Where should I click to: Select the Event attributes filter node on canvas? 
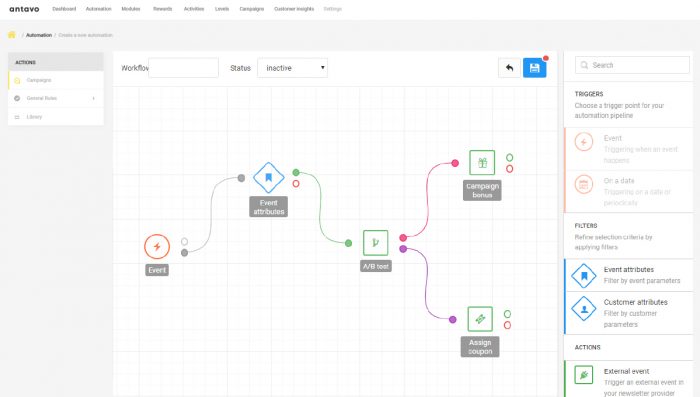269,177
